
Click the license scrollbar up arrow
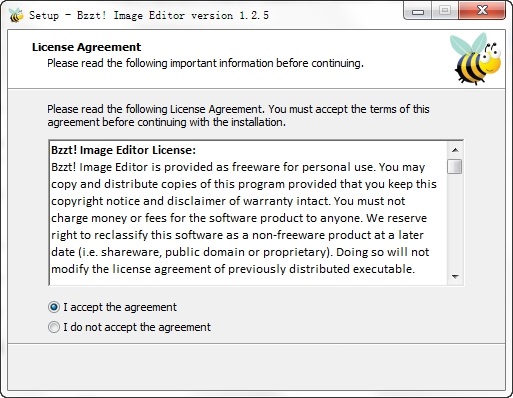455,150
